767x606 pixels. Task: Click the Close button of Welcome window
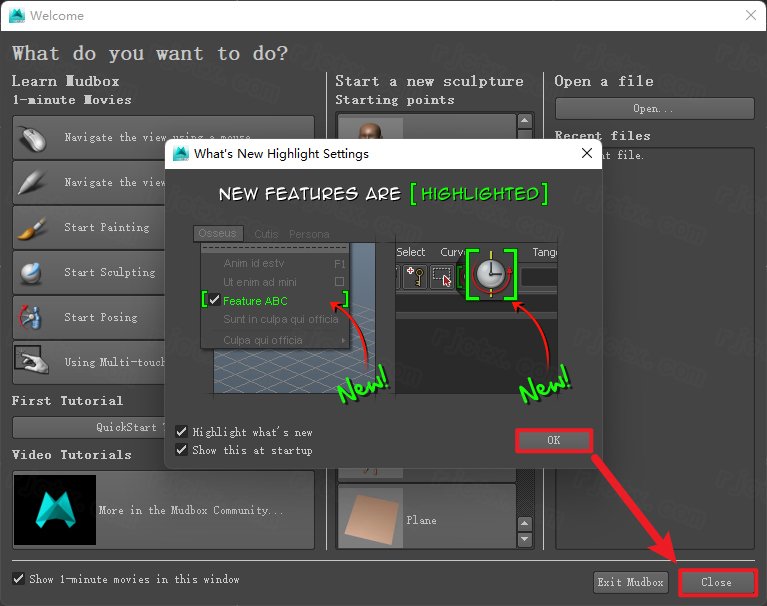tap(717, 582)
